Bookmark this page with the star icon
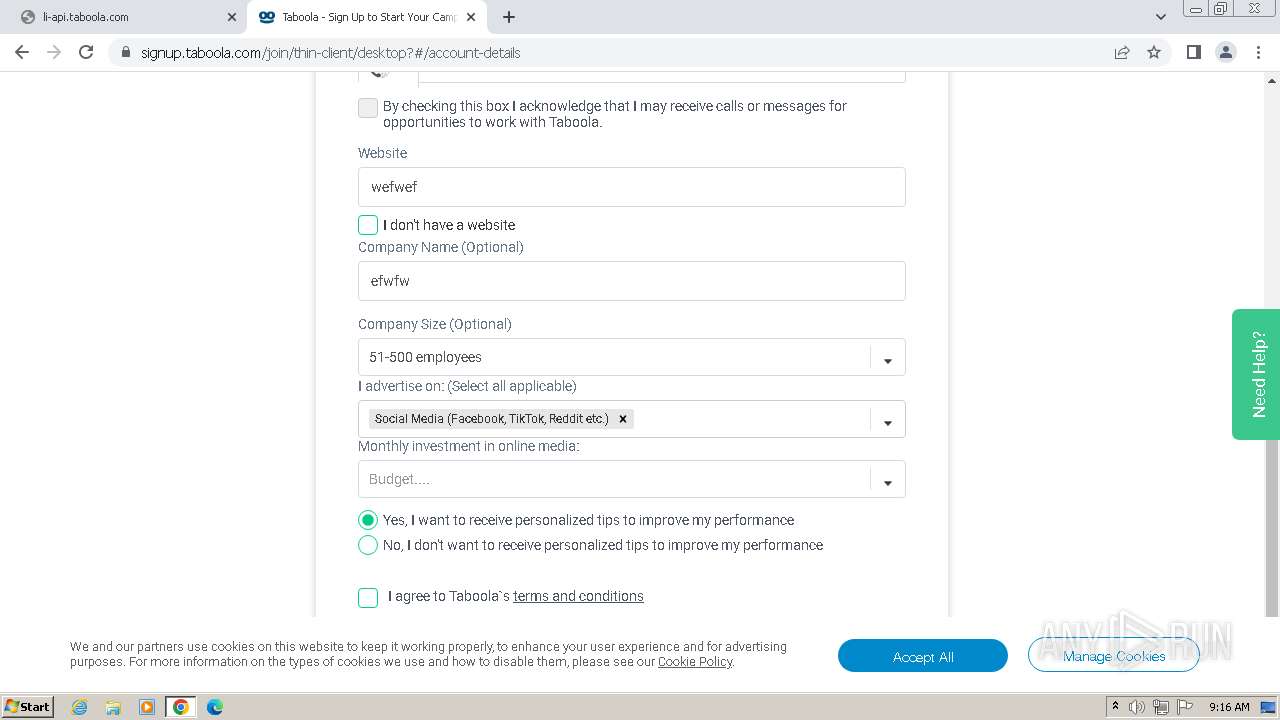This screenshot has height=720, width=1280. click(1154, 52)
